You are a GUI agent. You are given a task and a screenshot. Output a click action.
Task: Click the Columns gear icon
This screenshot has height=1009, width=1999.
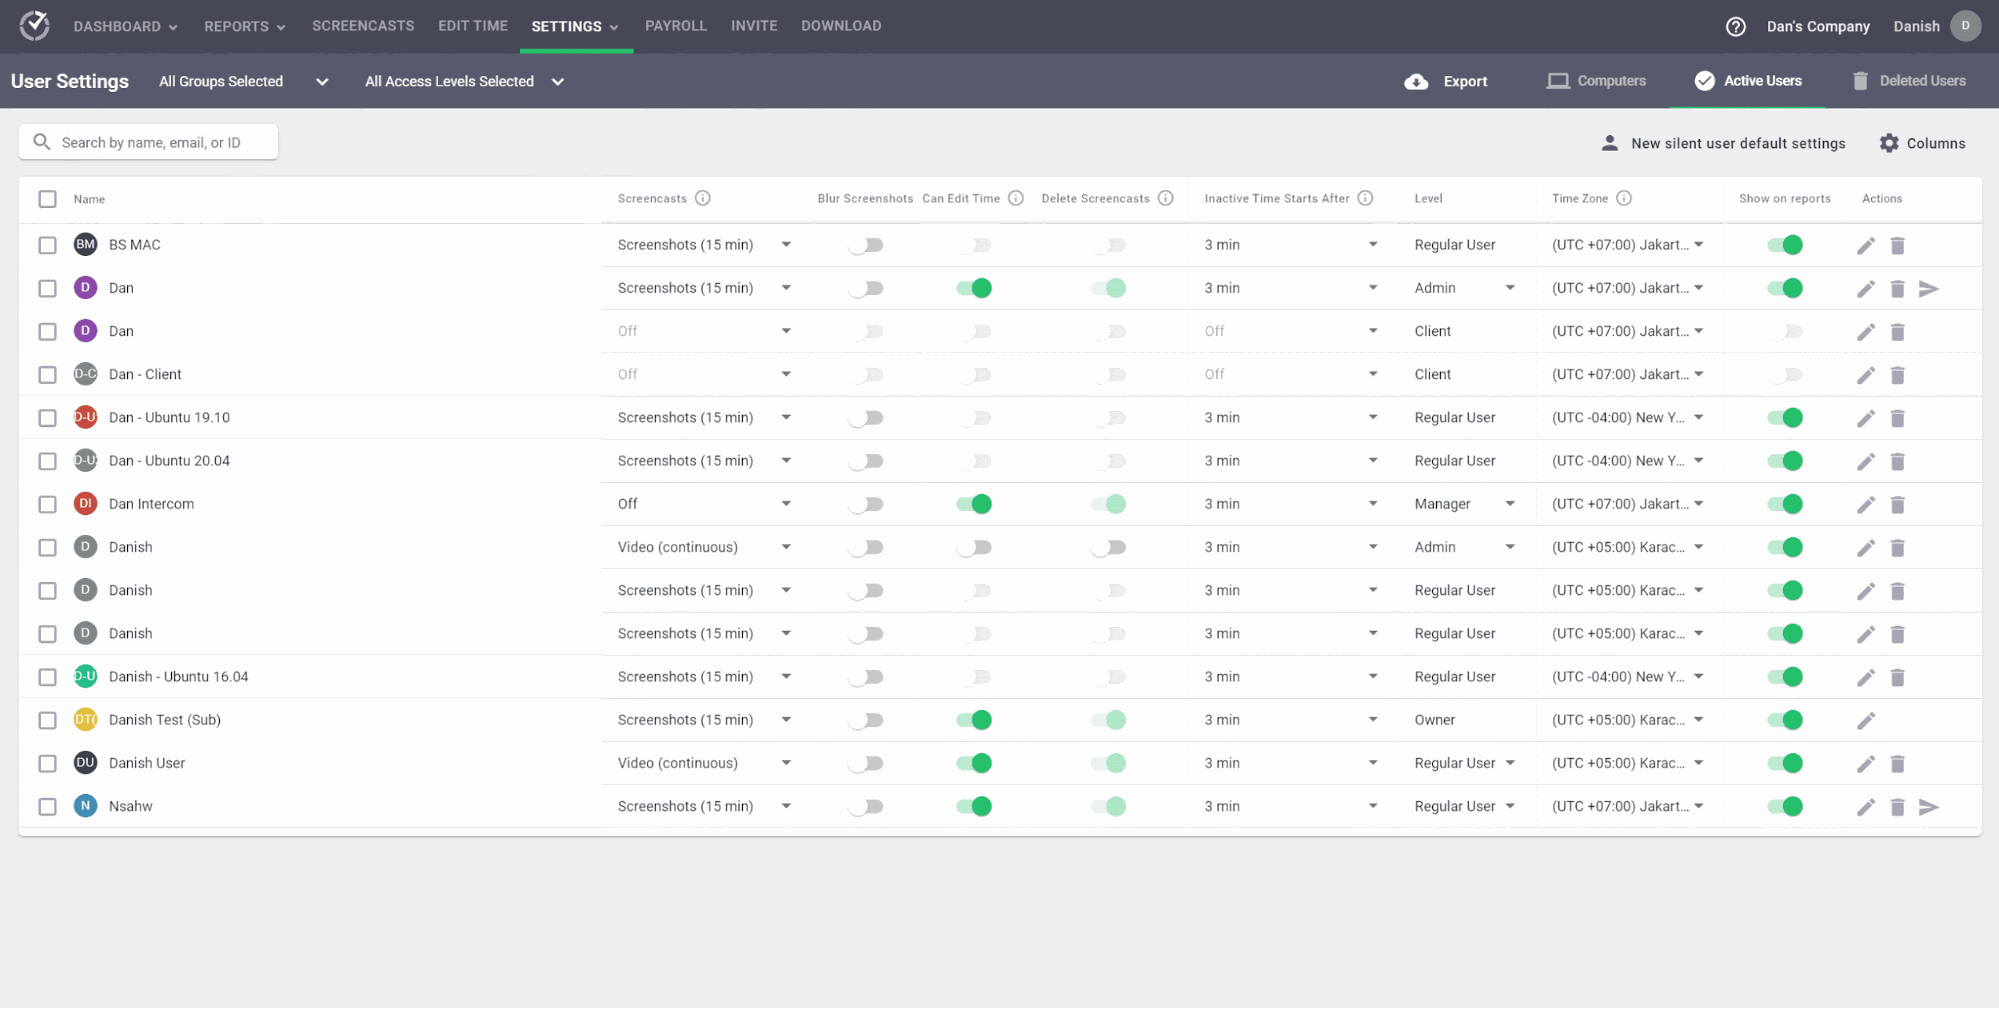pos(1889,143)
